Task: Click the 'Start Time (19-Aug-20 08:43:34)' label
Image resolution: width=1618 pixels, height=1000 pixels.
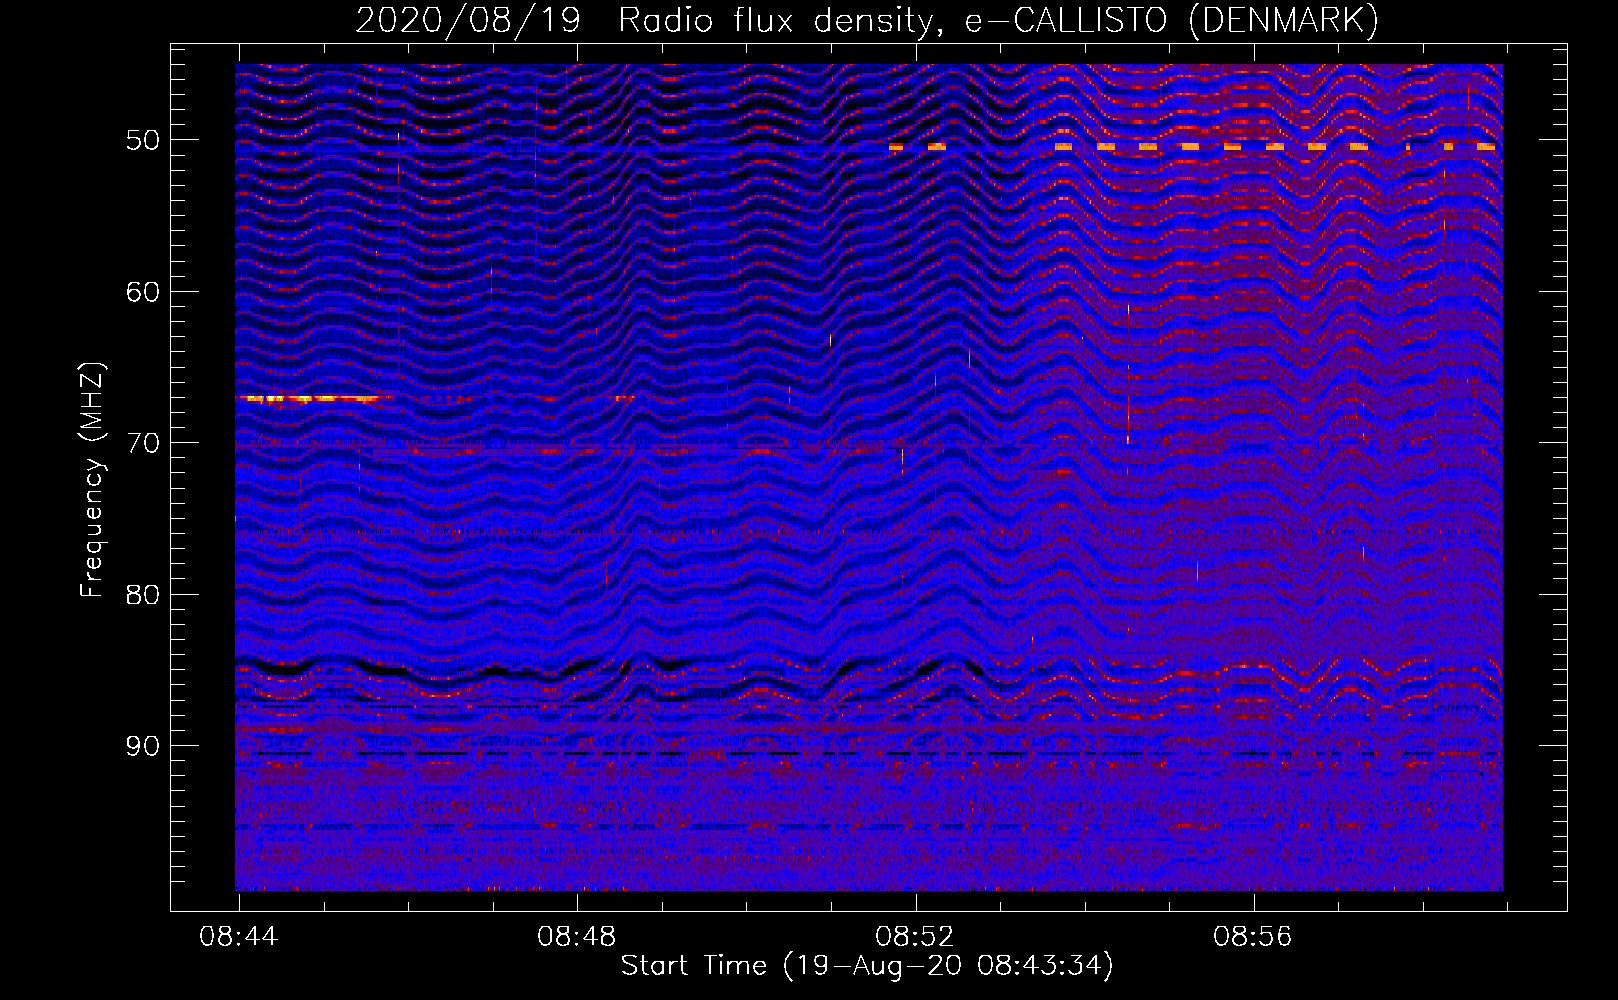Action: click(867, 966)
